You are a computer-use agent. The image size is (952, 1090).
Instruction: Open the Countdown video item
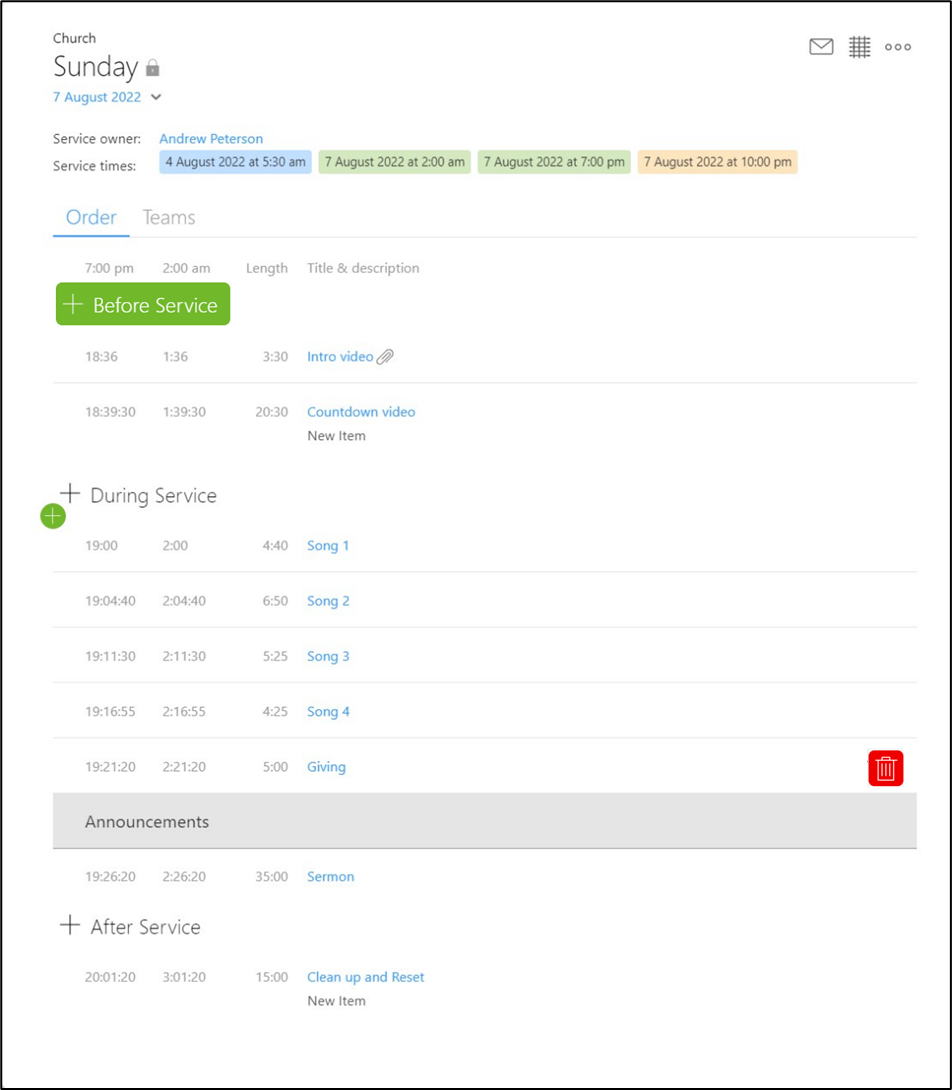[x=361, y=412]
